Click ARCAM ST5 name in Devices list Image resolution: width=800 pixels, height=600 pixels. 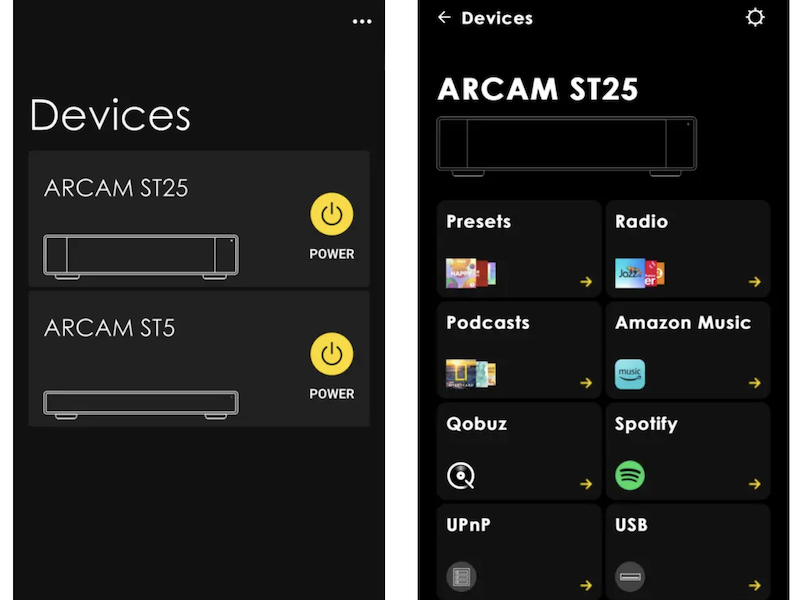[x=110, y=328]
